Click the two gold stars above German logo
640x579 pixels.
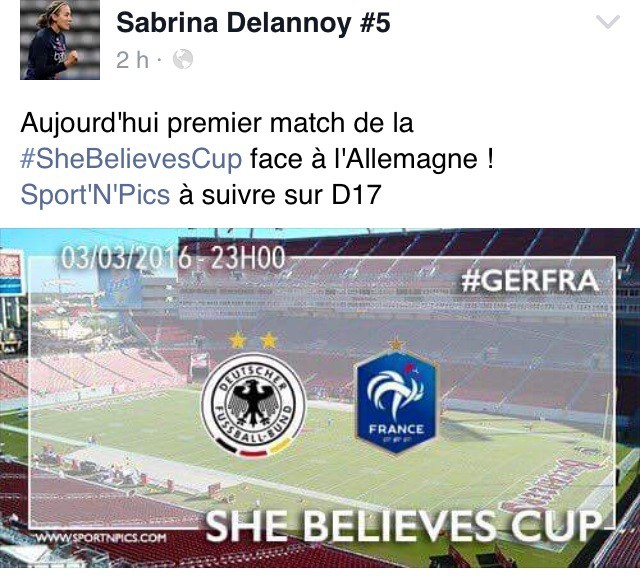(x=253, y=340)
